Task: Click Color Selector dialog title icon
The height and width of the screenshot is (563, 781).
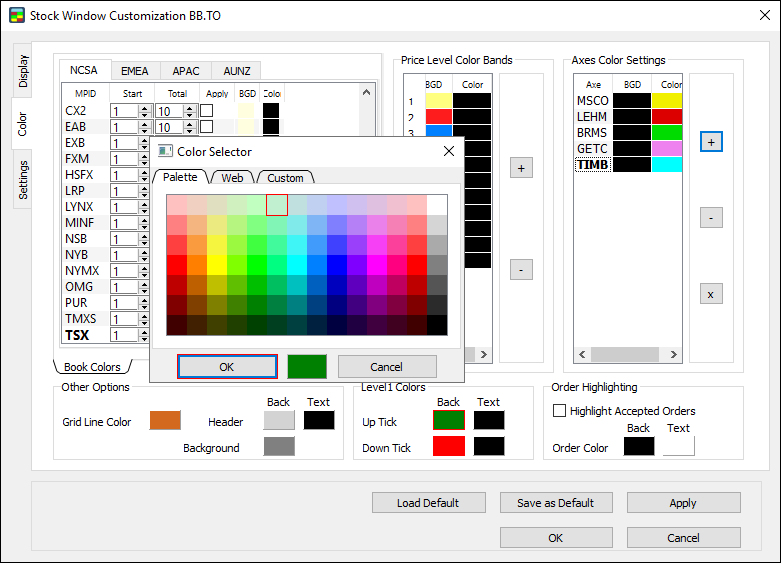Action: click(x=166, y=152)
